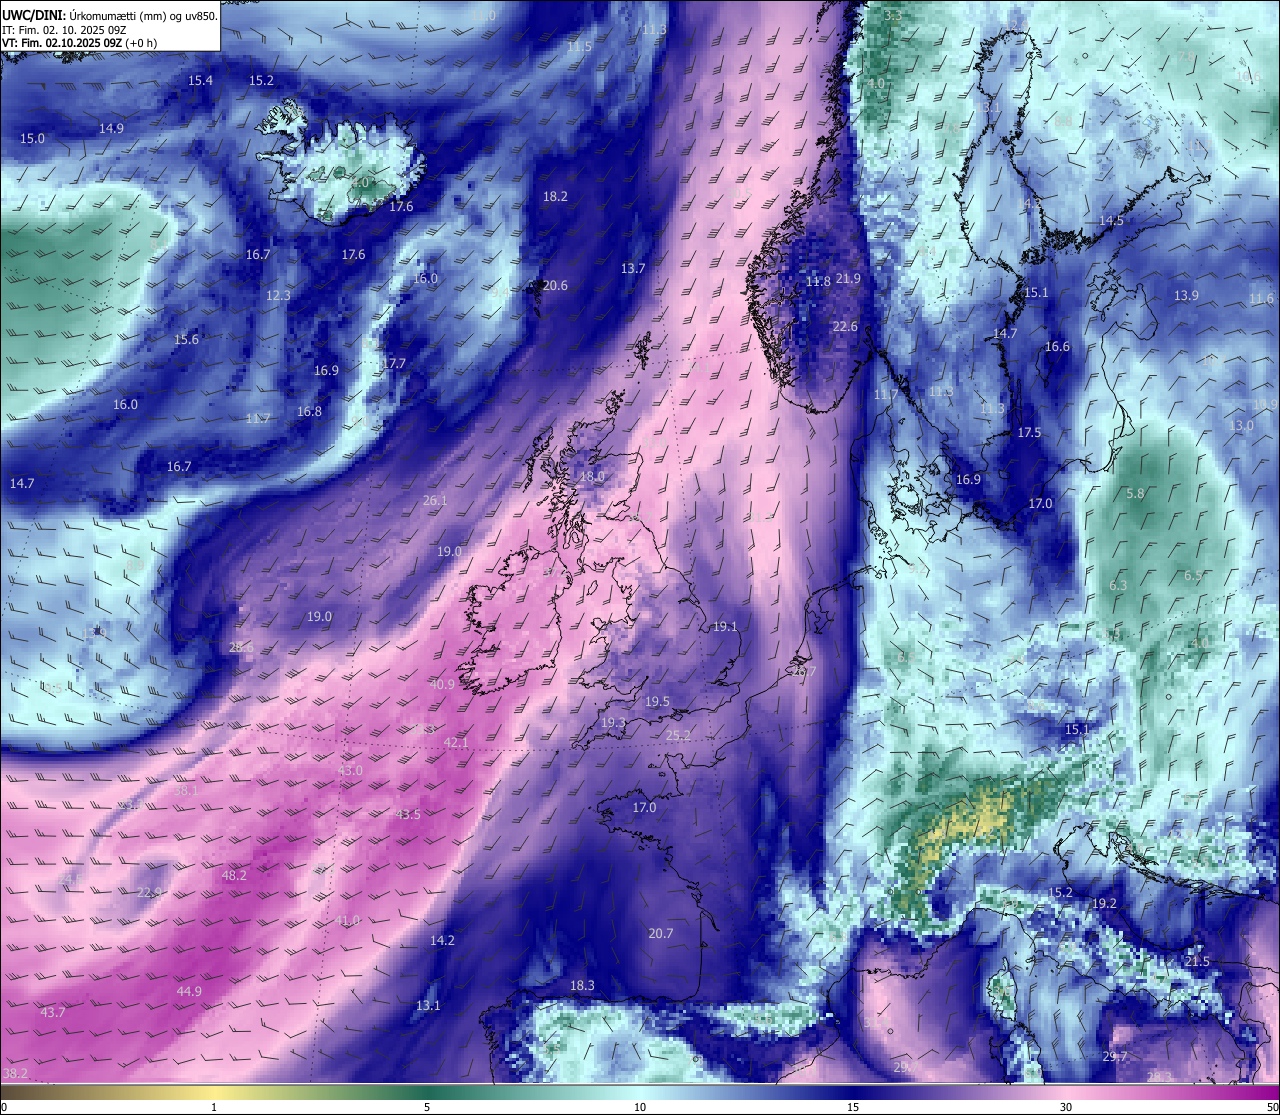
Task: Click the map value '14.2'
Action: click(442, 940)
